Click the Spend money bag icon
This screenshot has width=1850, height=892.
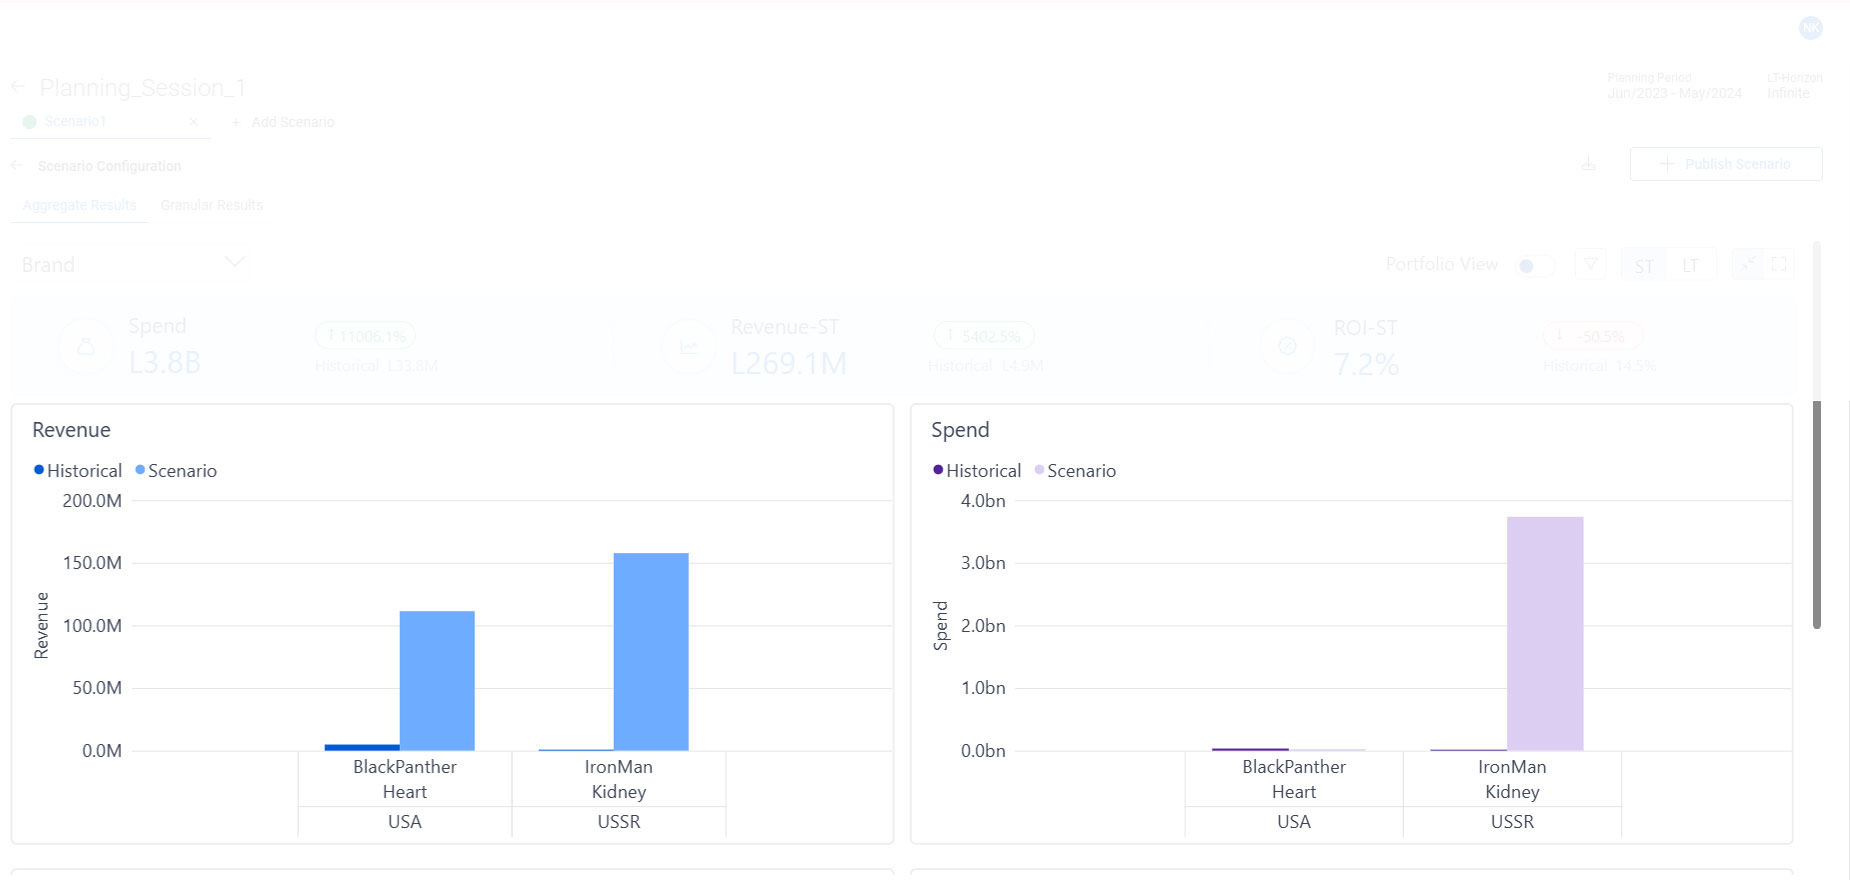(x=86, y=347)
